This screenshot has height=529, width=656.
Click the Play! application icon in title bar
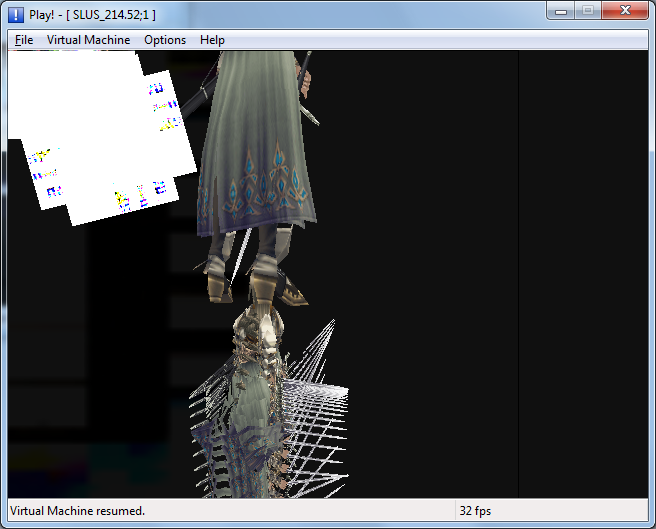click(16, 15)
